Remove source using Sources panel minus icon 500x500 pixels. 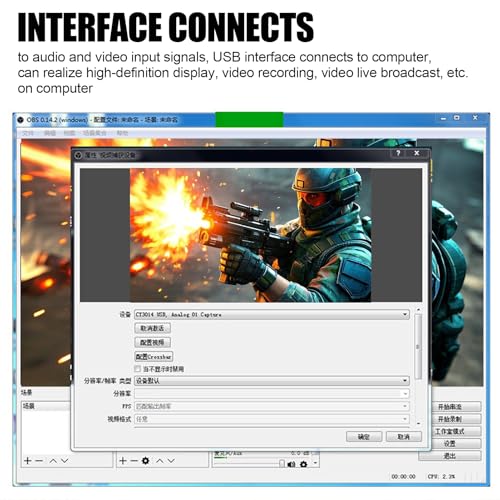(x=134, y=461)
